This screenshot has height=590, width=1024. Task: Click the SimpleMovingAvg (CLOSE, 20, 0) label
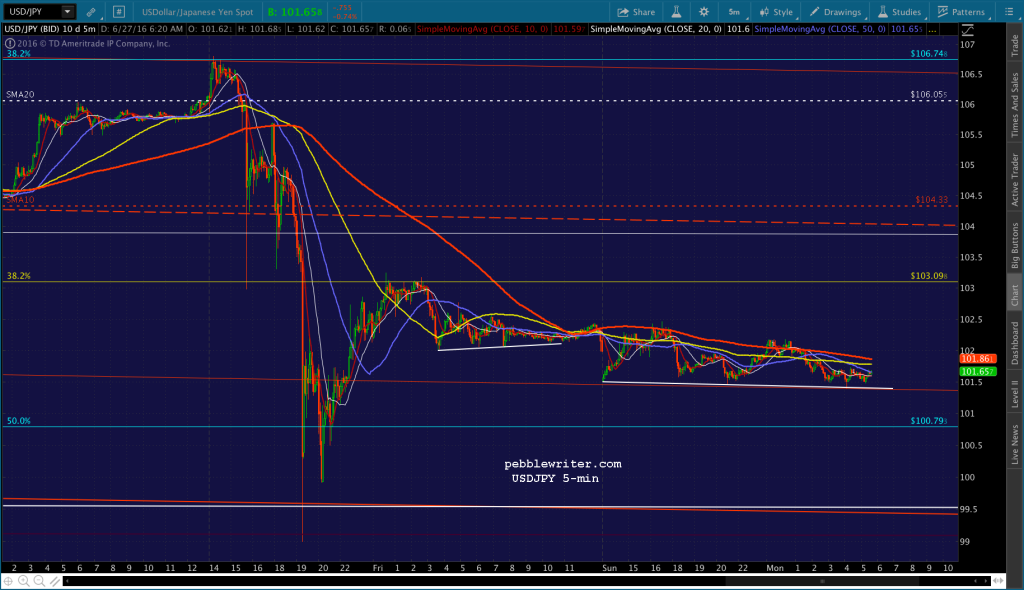656,29
